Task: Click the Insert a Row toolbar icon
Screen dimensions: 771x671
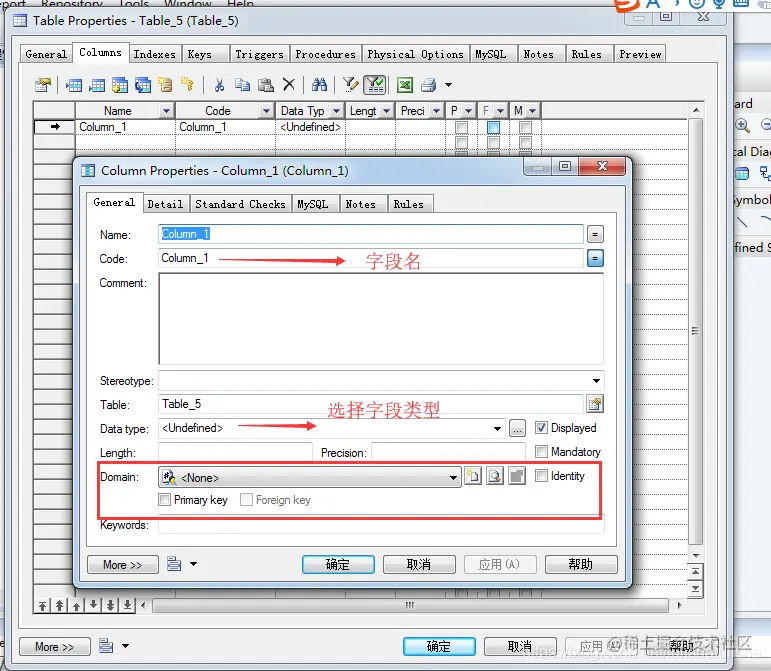Action: point(73,85)
